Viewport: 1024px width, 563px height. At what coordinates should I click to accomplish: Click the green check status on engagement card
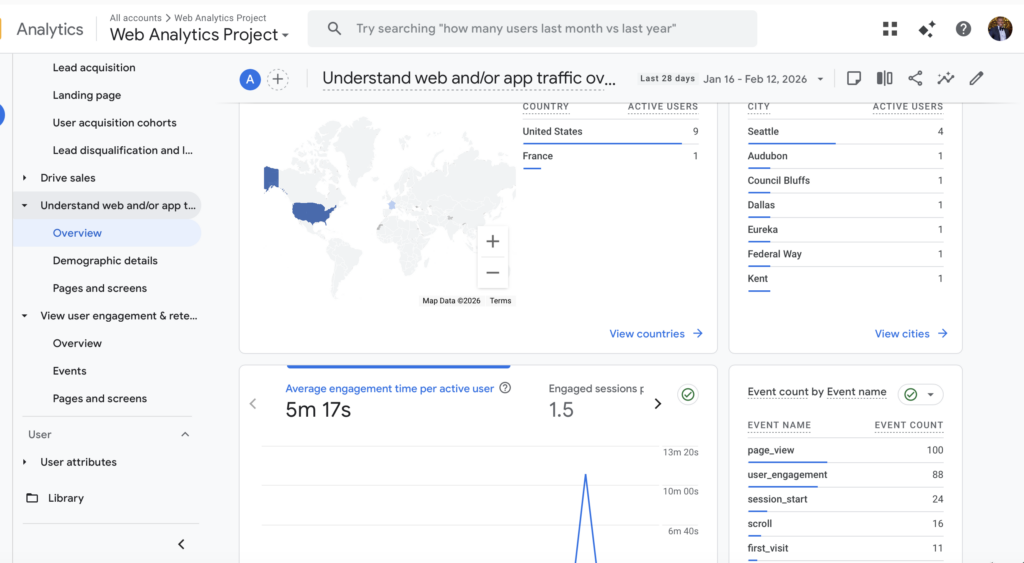coord(688,395)
